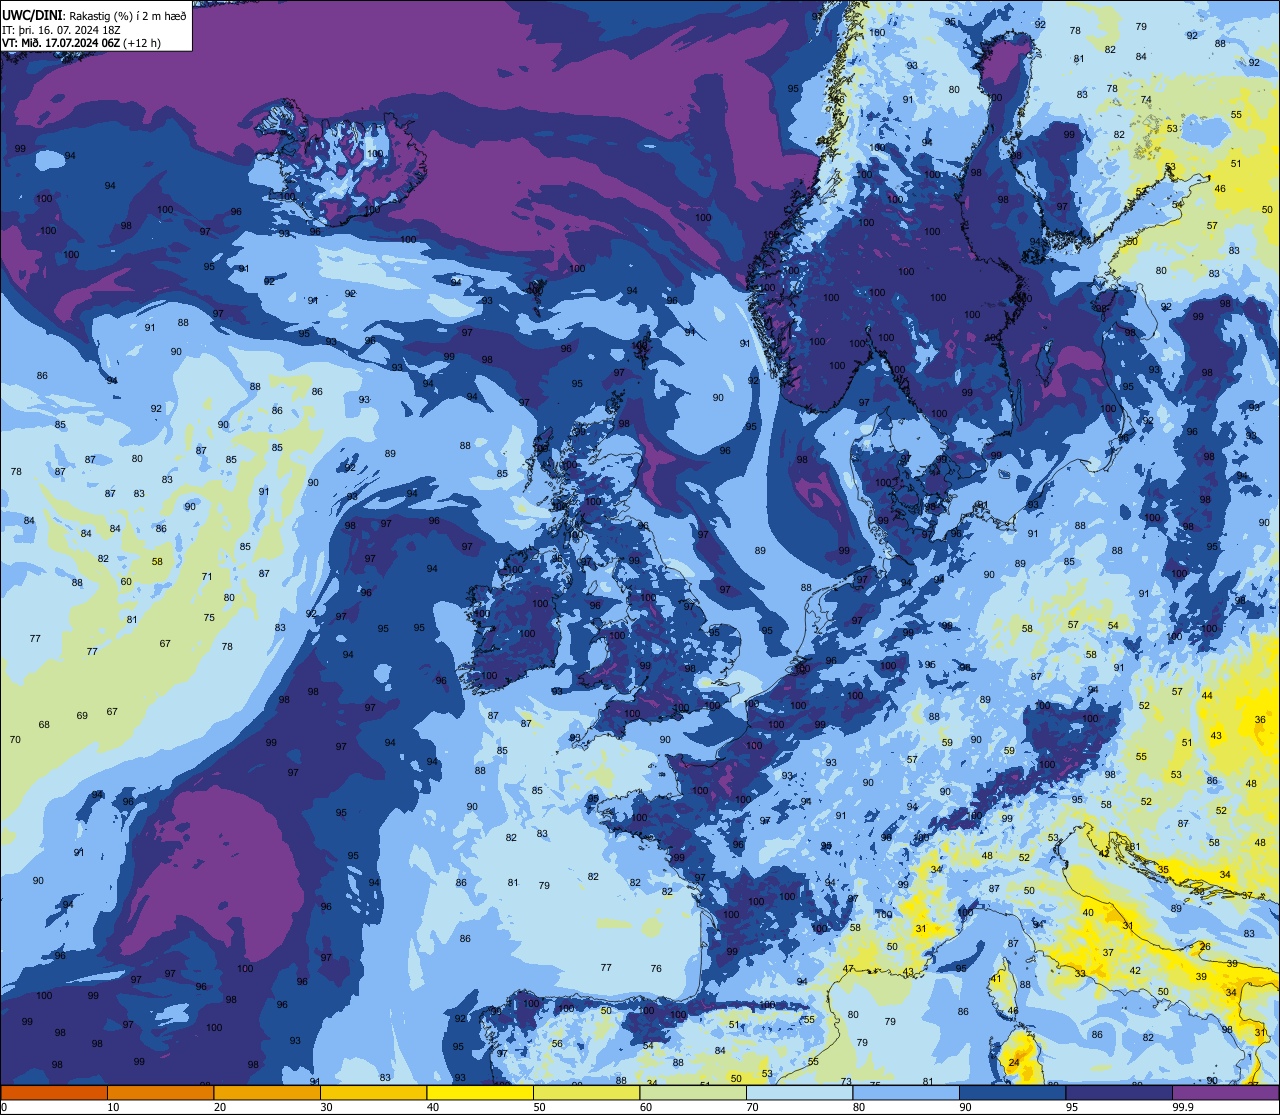Click the init time "IT: þri. 16. 07. 2024 18Z"
Viewport: 1280px width, 1115px height.
61,30
